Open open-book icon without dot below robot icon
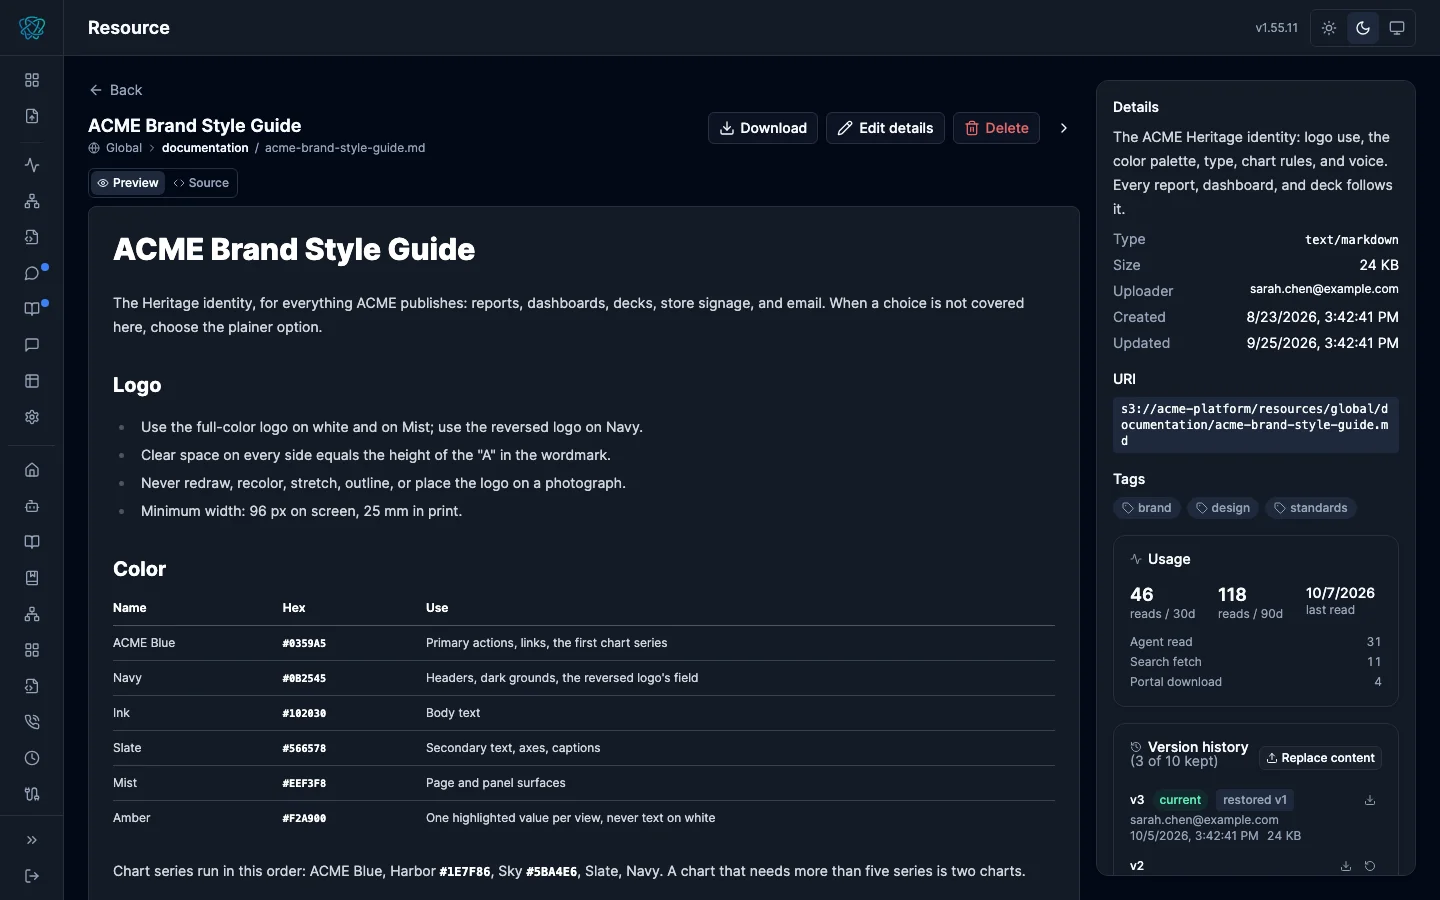This screenshot has height=900, width=1440. click(x=32, y=542)
